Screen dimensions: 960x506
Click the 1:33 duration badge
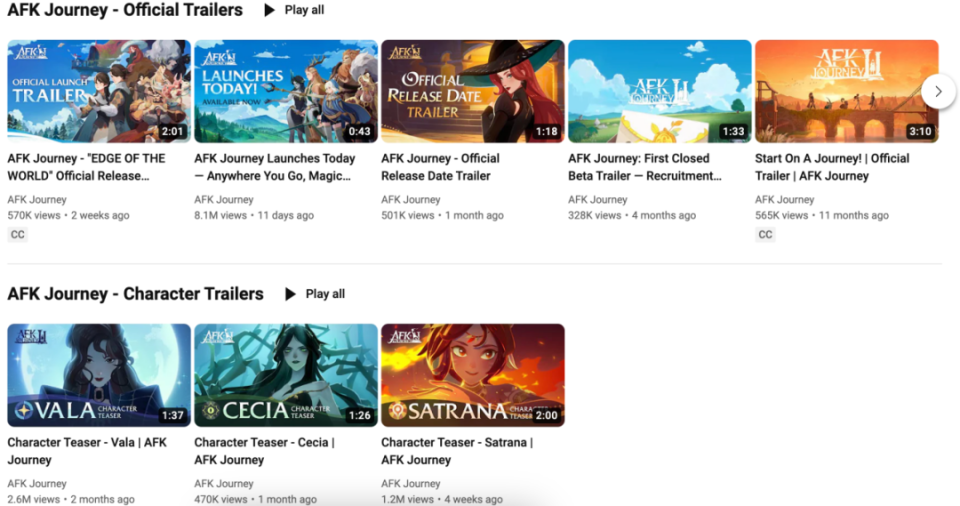(x=733, y=132)
